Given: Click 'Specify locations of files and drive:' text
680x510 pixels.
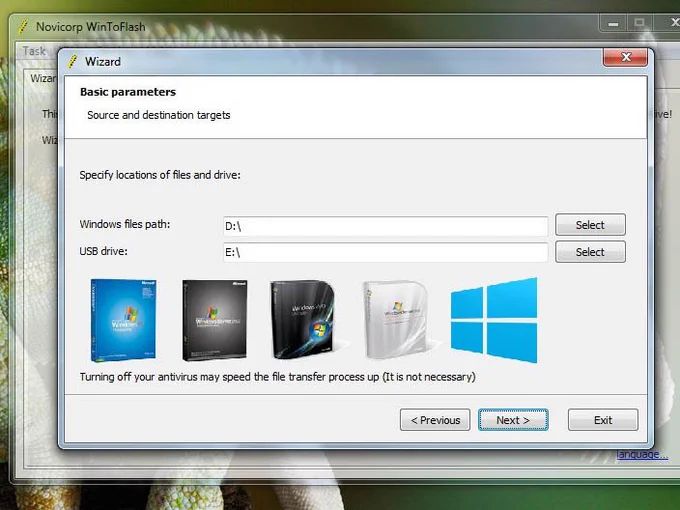Looking at the screenshot, I should coord(160,175).
